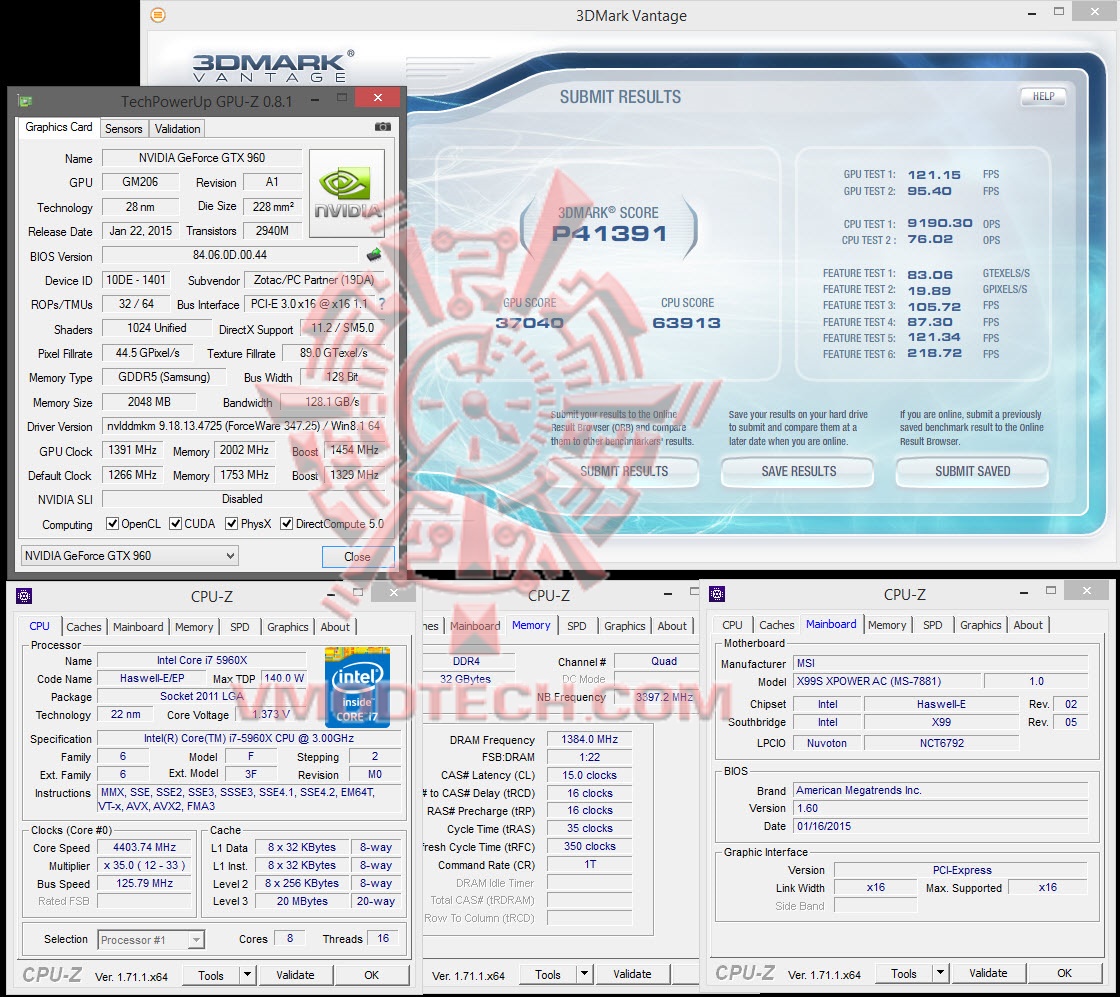This screenshot has width=1120, height=997.
Task: Click GPU TEST 1 value 121.15
Action: [934, 174]
